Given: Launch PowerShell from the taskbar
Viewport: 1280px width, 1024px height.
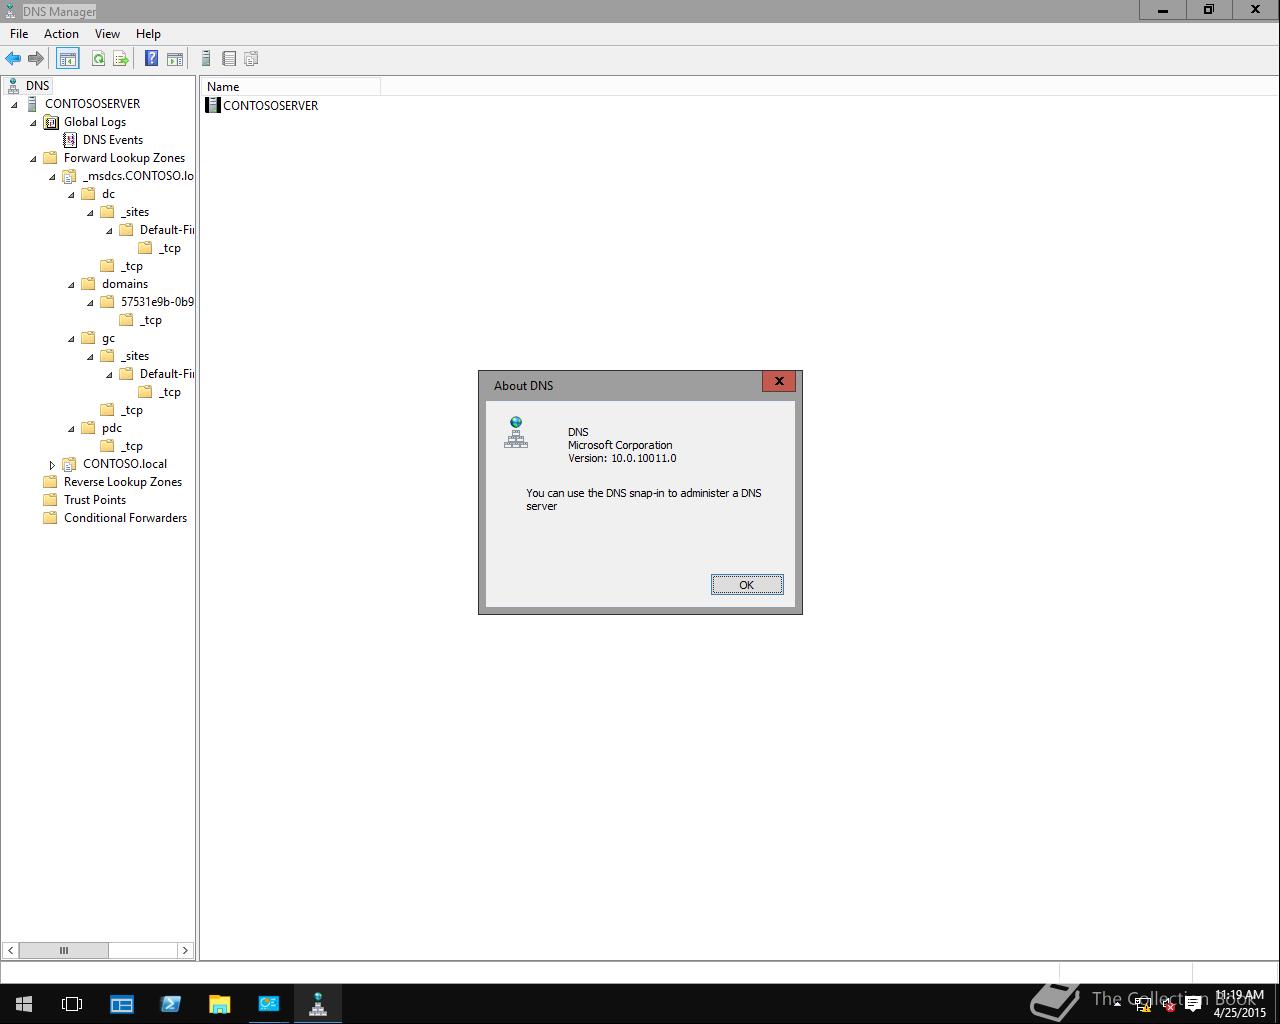Looking at the screenshot, I should tap(170, 1004).
